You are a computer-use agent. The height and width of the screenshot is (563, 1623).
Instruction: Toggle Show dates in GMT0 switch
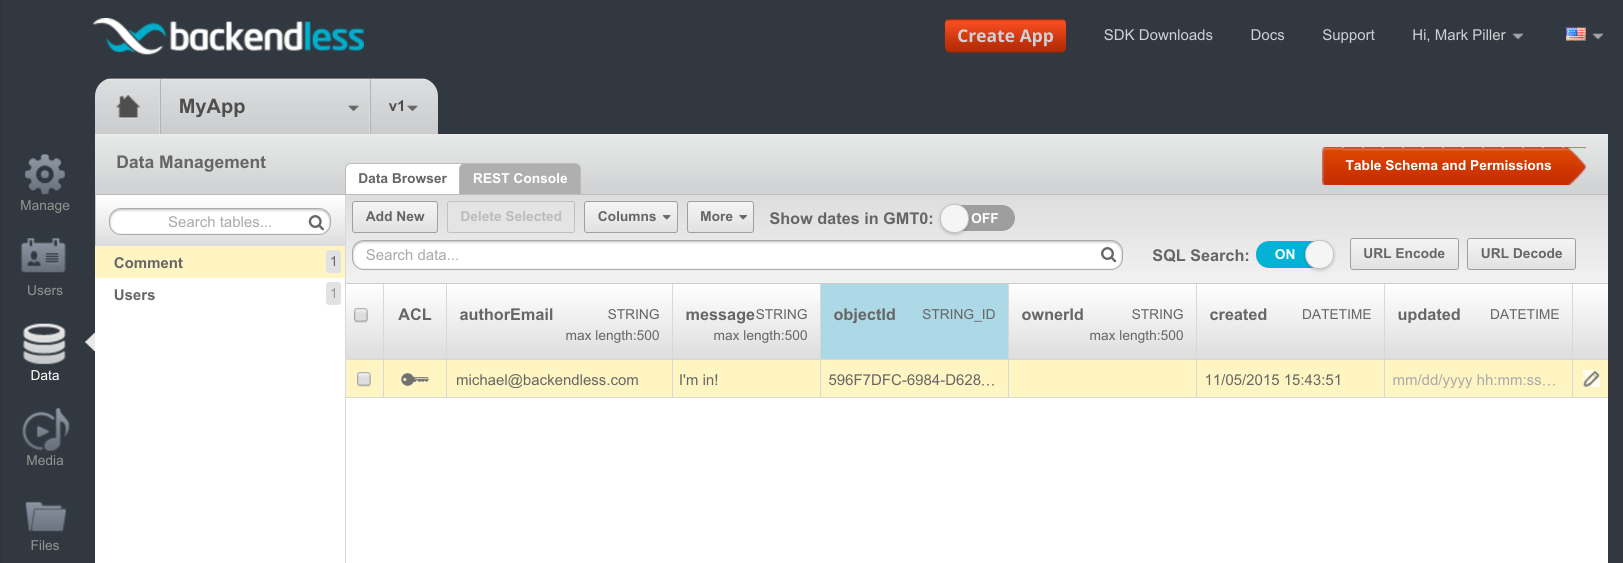coord(977,218)
